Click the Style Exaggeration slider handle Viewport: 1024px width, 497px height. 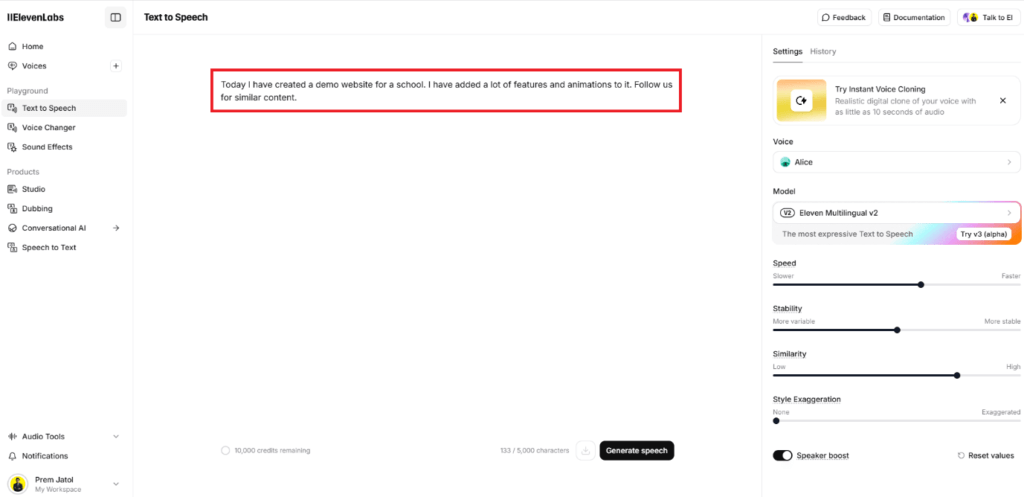coord(776,421)
